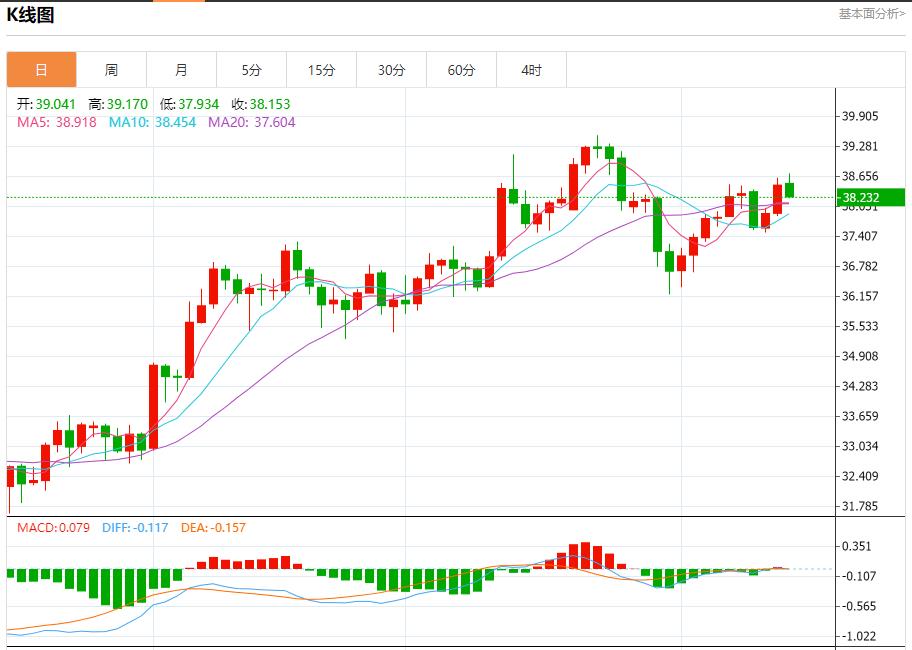
Task: Click the current price tag 38.232
Action: point(871,198)
